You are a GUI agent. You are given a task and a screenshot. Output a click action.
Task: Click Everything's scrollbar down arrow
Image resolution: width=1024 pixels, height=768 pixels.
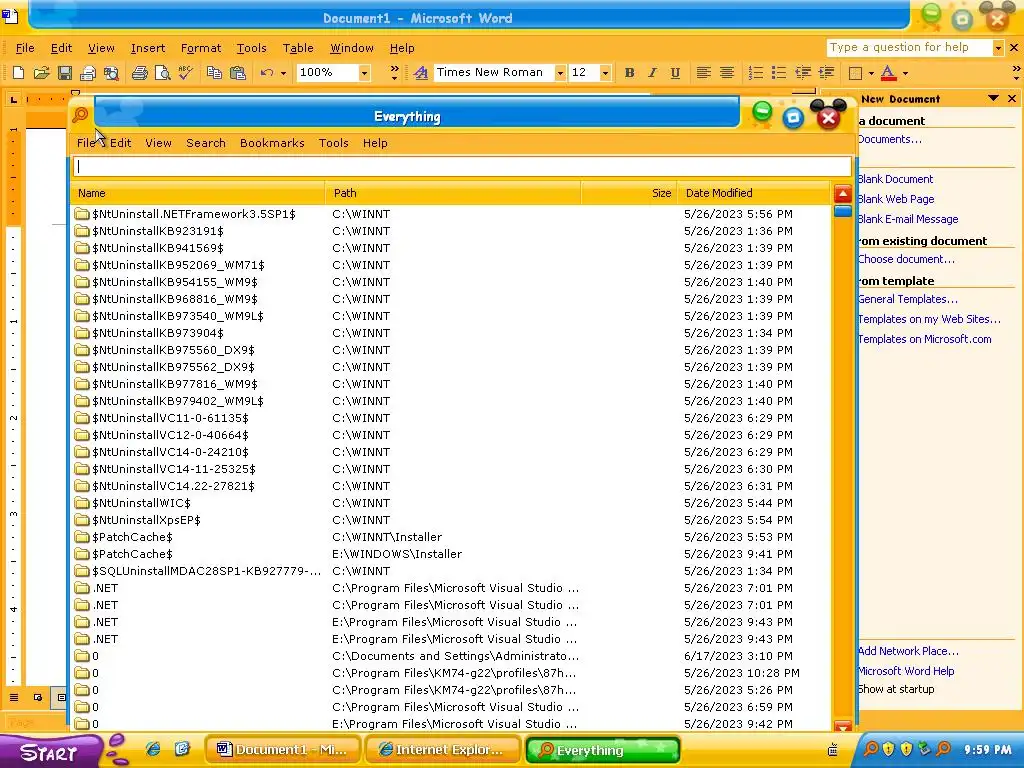(x=842, y=726)
